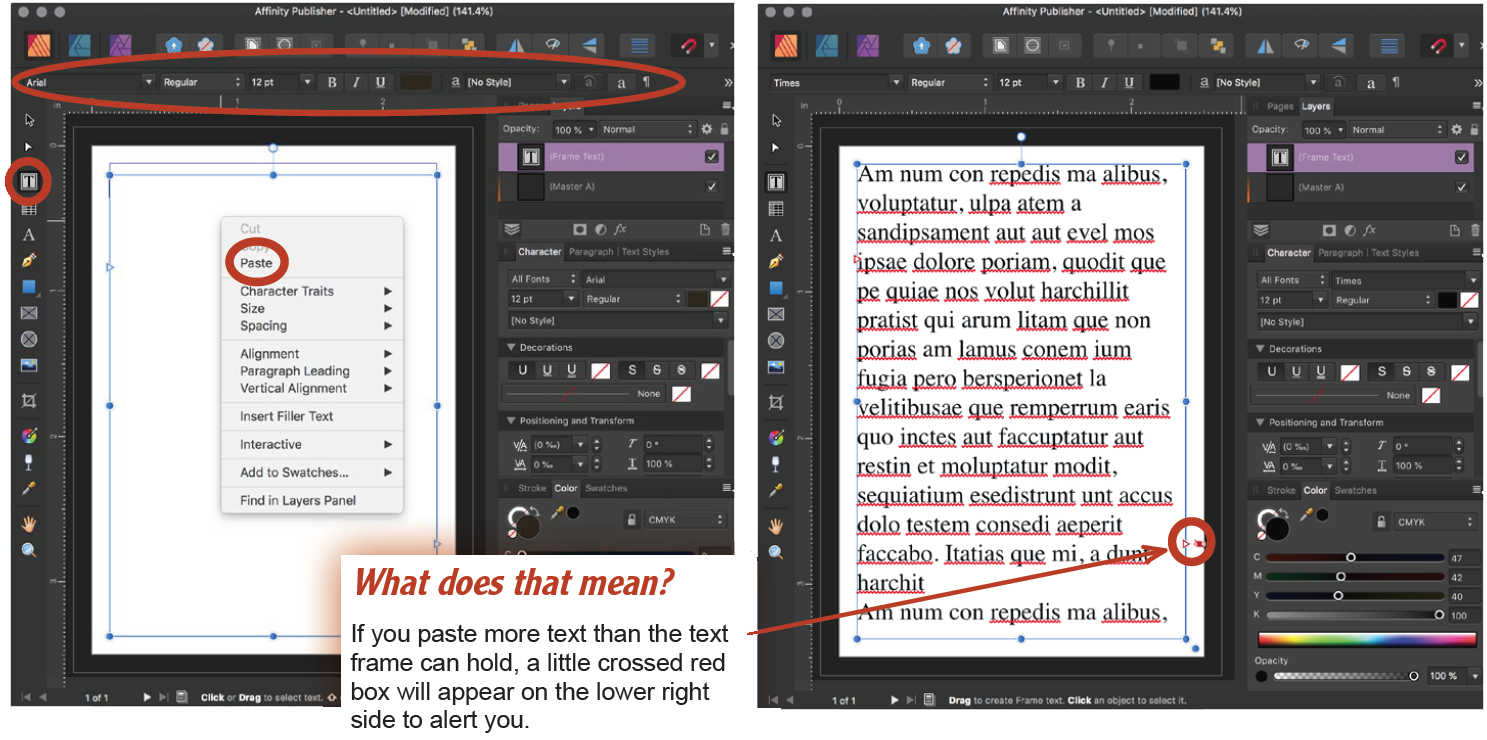Select the Crop tool in left screenshot
The image size is (1487, 740).
(x=29, y=400)
